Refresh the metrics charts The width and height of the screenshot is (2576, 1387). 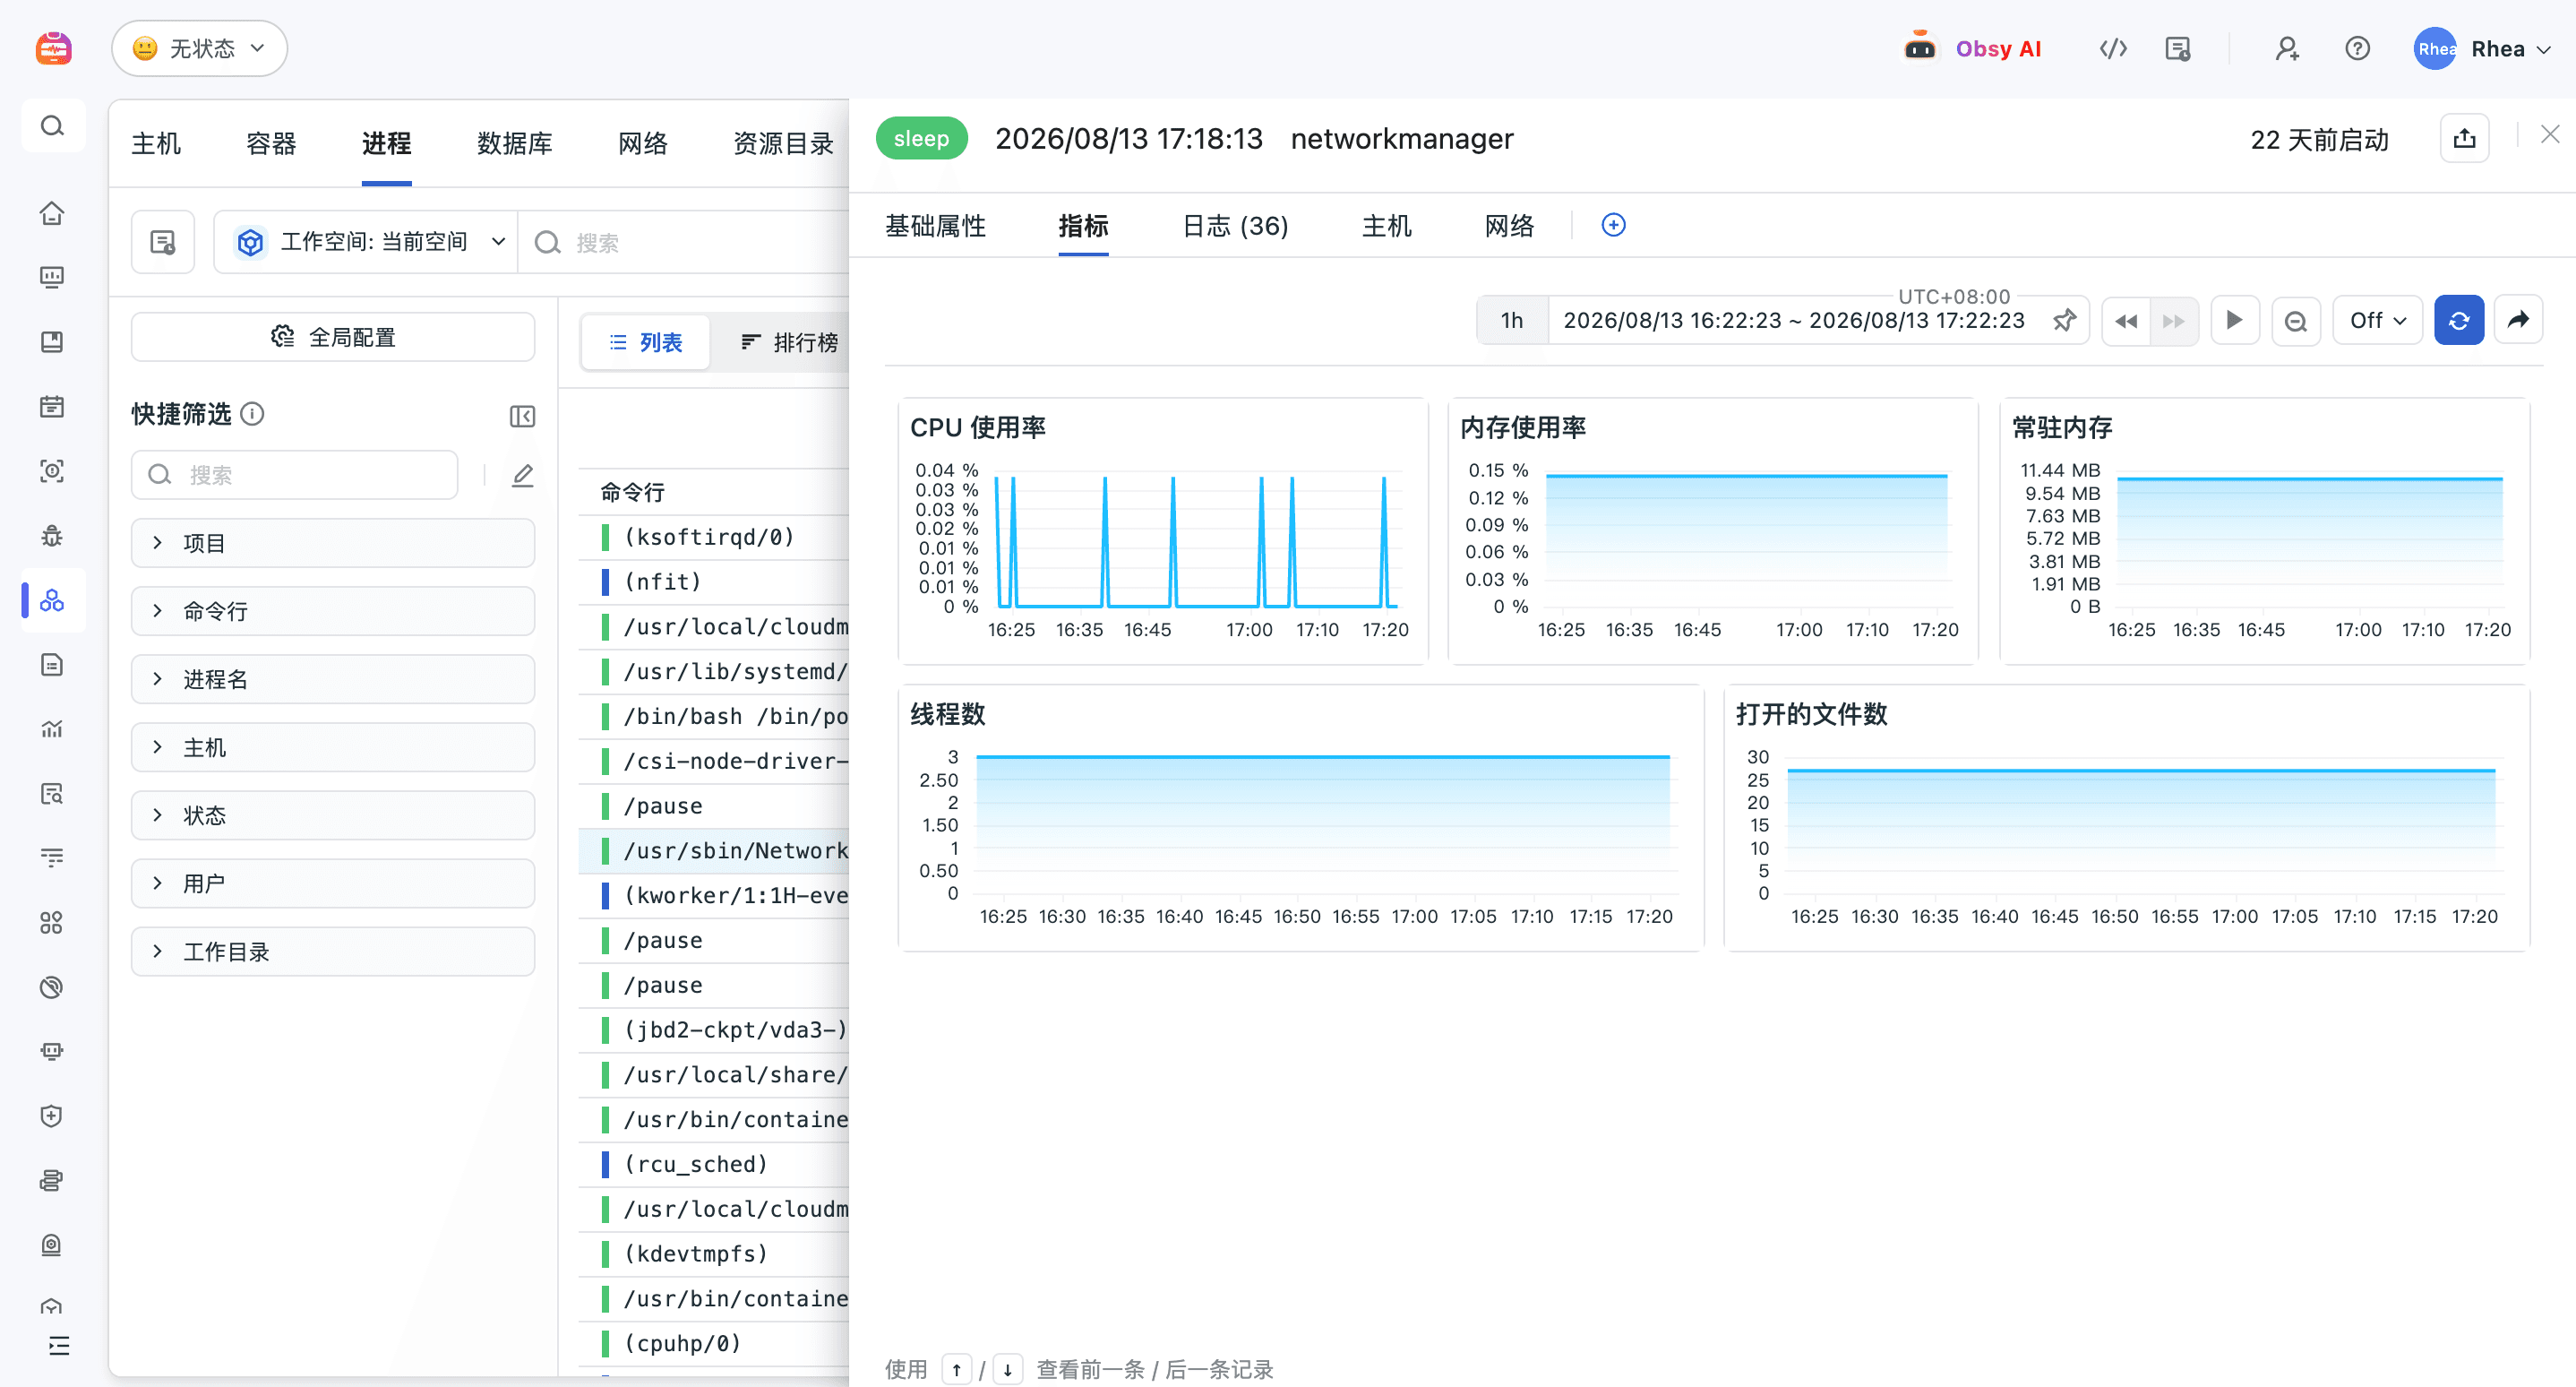(x=2458, y=320)
